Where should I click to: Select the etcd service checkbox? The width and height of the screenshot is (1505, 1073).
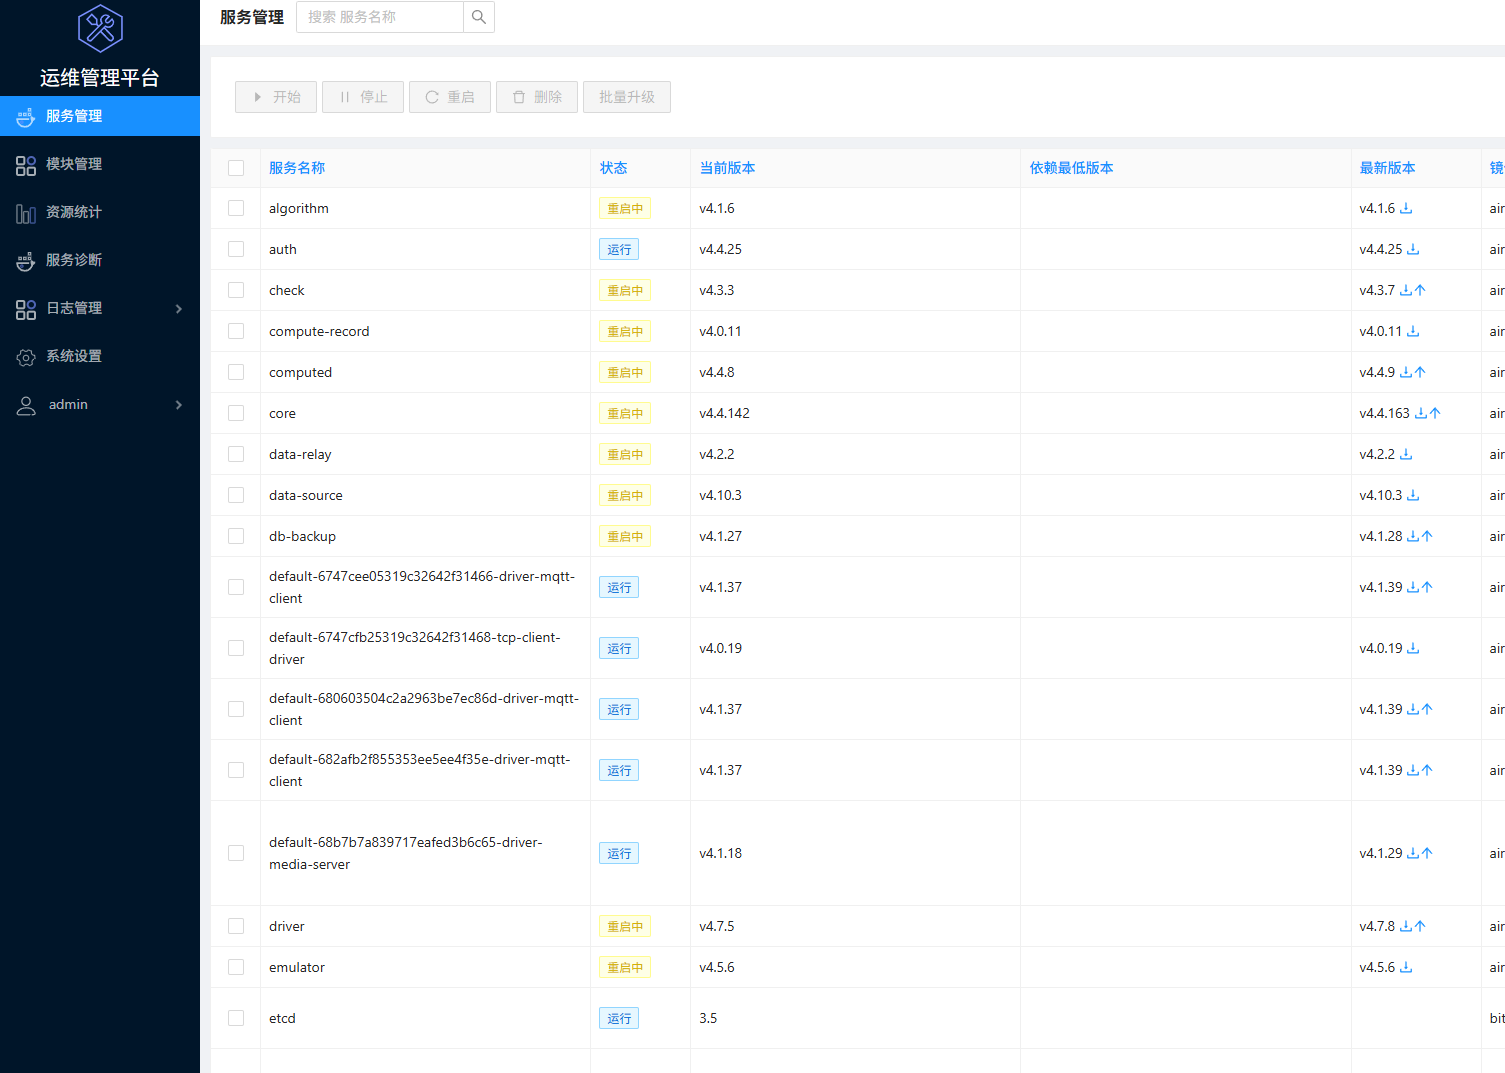coord(236,1018)
